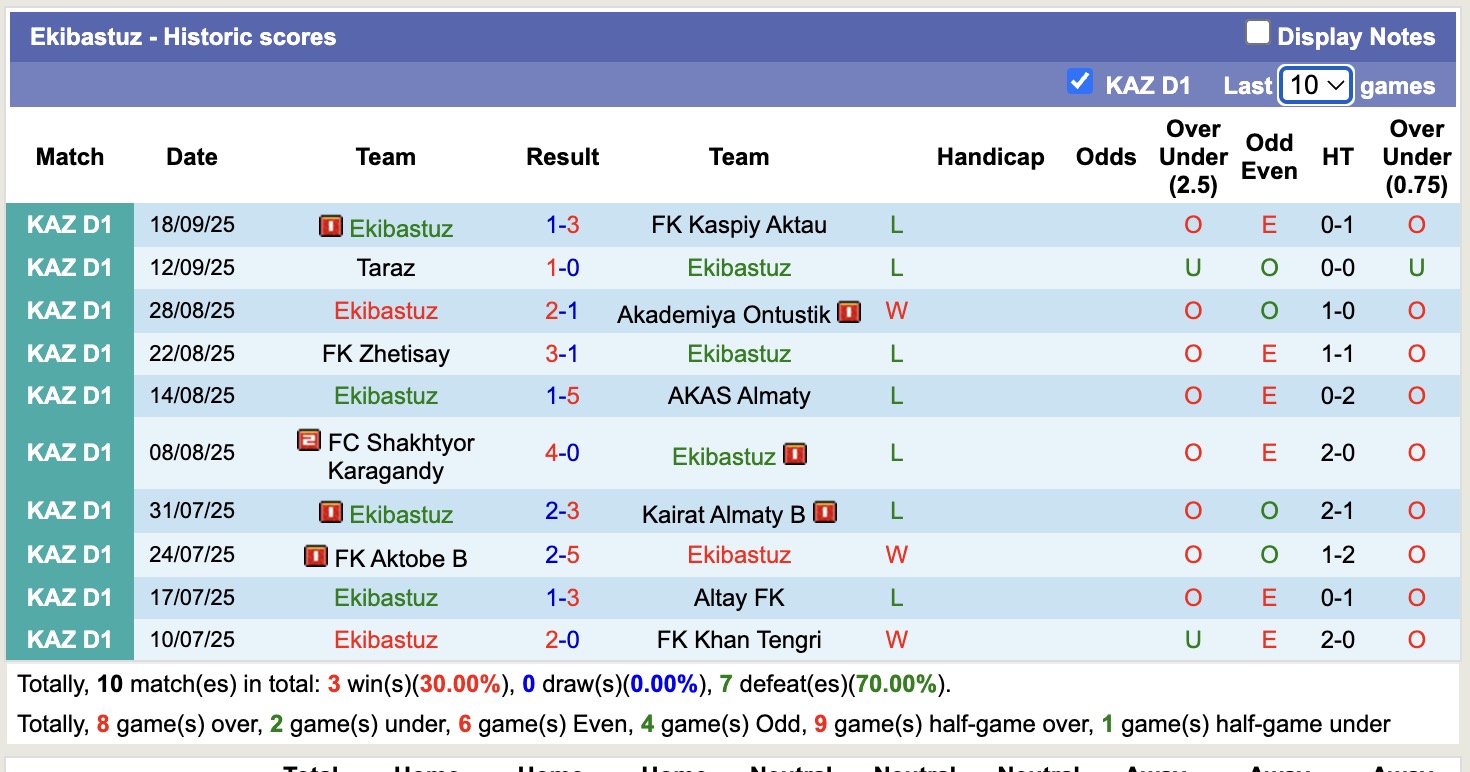The height and width of the screenshot is (772, 1470).
Task: Open AKAS Almaty team link
Action: [x=739, y=396]
